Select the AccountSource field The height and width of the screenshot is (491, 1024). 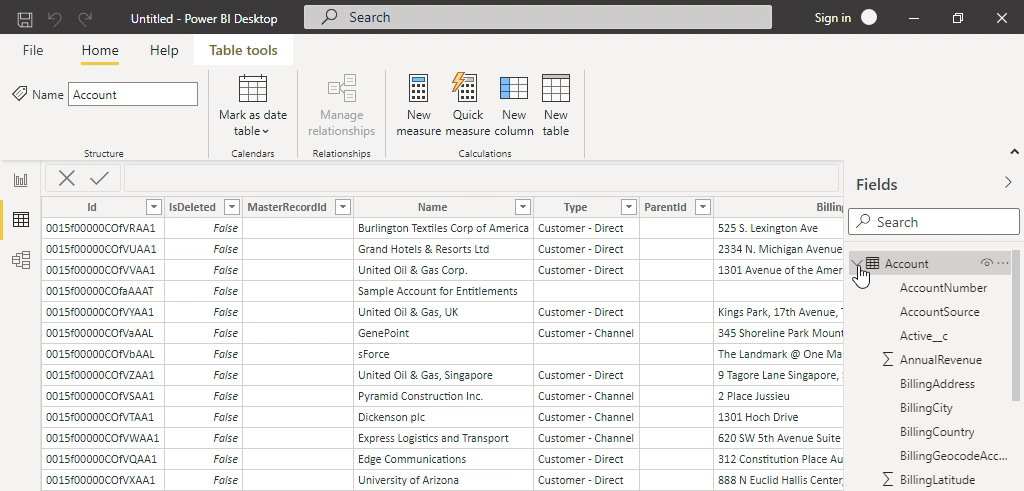pos(940,312)
